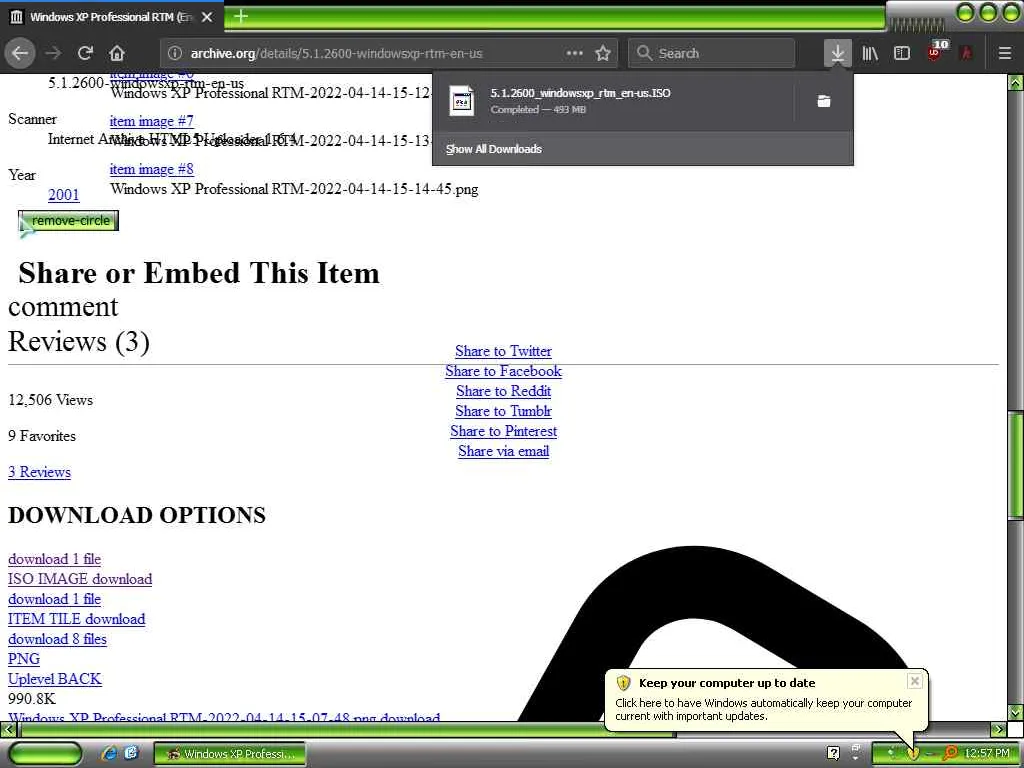Click the vertical scrollbar down arrow
Image resolution: width=1024 pixels, height=768 pixels.
point(1015,712)
